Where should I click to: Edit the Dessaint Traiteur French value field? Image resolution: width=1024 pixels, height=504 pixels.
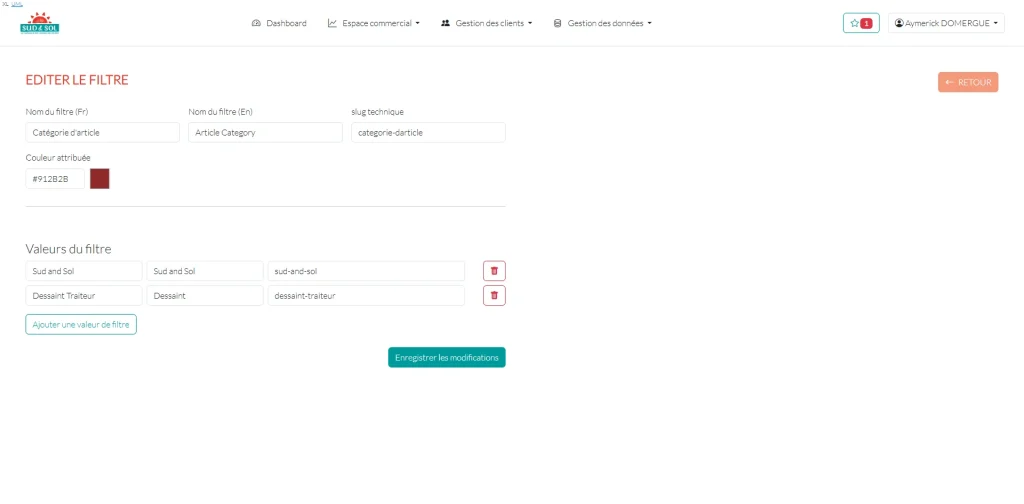[84, 295]
